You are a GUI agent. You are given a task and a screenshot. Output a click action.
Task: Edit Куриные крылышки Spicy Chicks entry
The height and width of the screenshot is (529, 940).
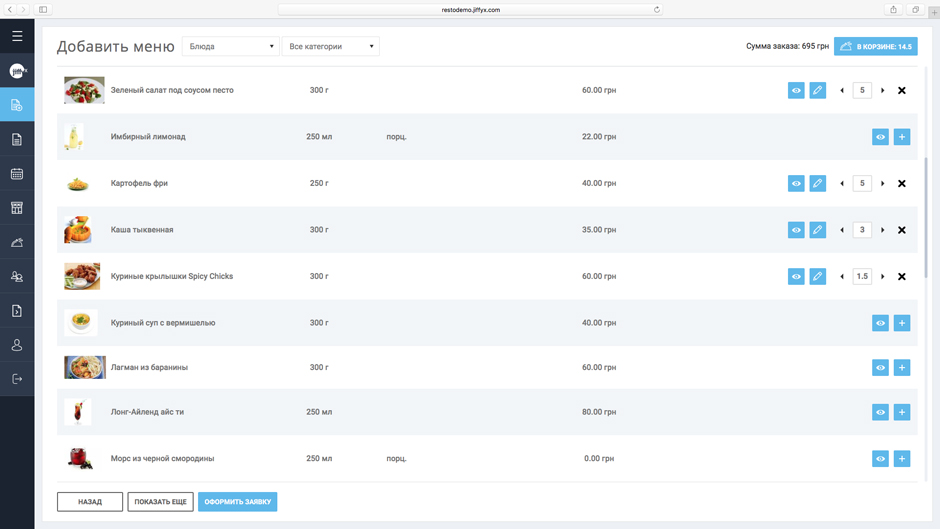coord(817,277)
